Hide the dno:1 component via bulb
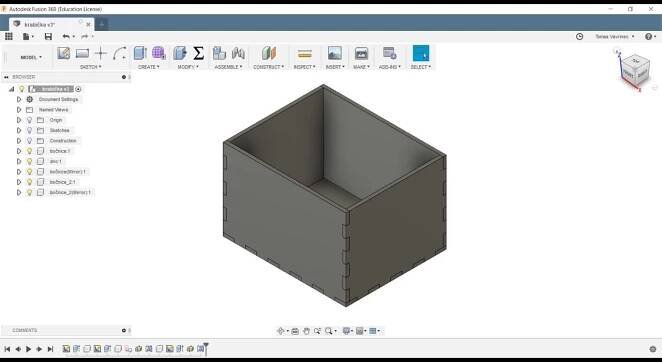662x362 pixels. (x=30, y=161)
